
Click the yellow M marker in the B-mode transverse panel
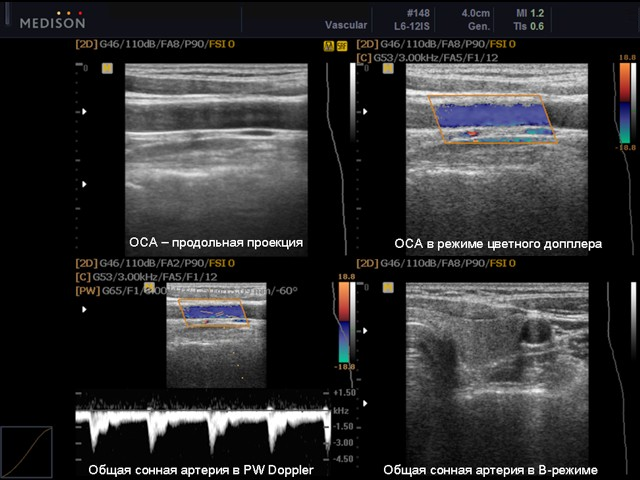pyautogui.click(x=388, y=288)
